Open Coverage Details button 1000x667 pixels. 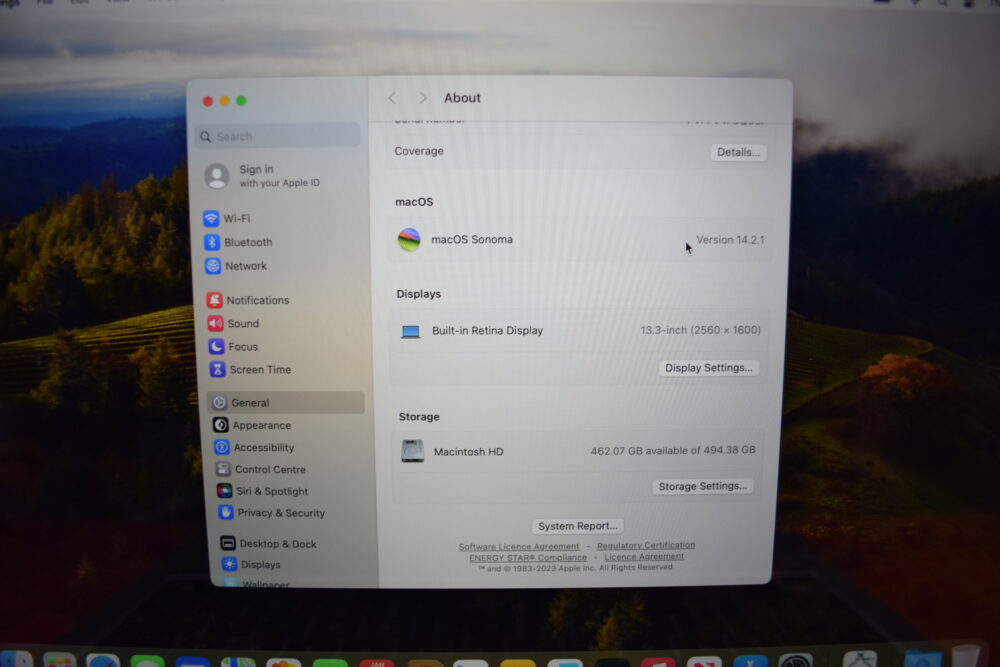click(x=738, y=152)
